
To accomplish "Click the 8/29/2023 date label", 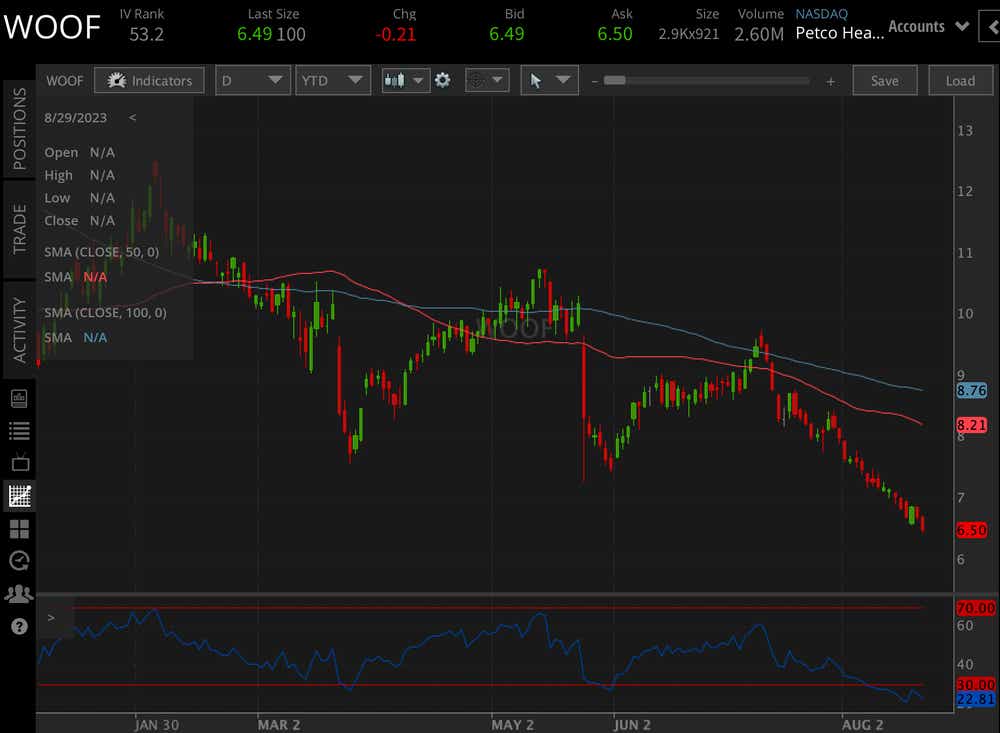I will point(75,118).
